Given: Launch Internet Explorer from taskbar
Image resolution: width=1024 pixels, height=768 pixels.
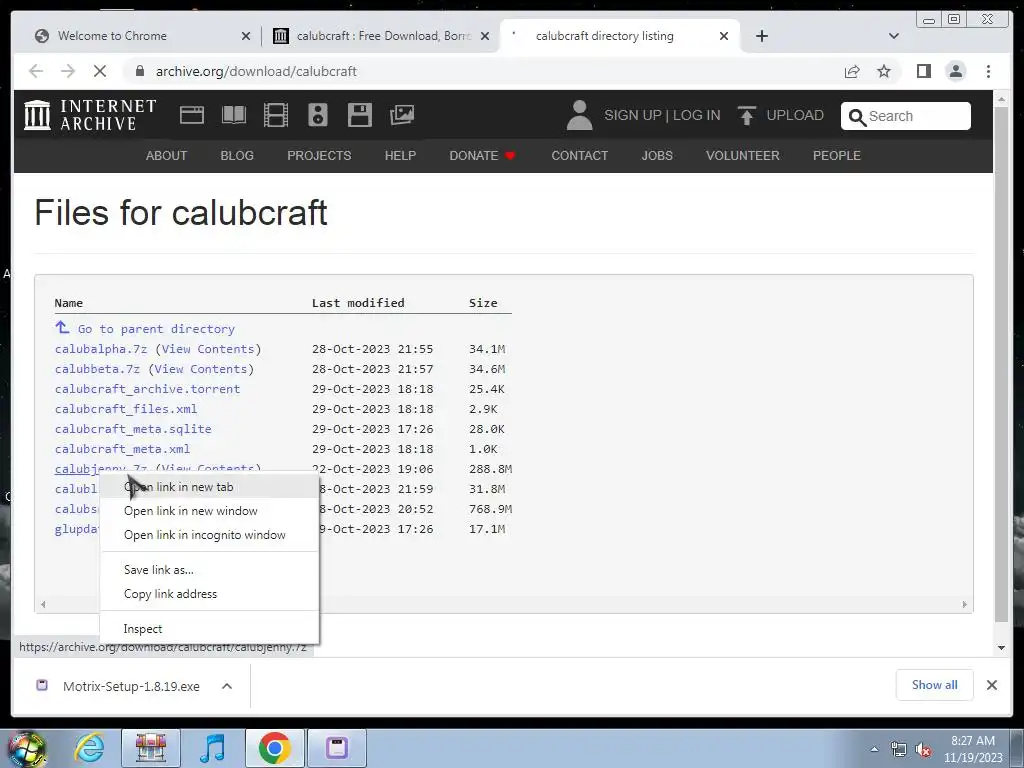Looking at the screenshot, I should click(x=89, y=748).
